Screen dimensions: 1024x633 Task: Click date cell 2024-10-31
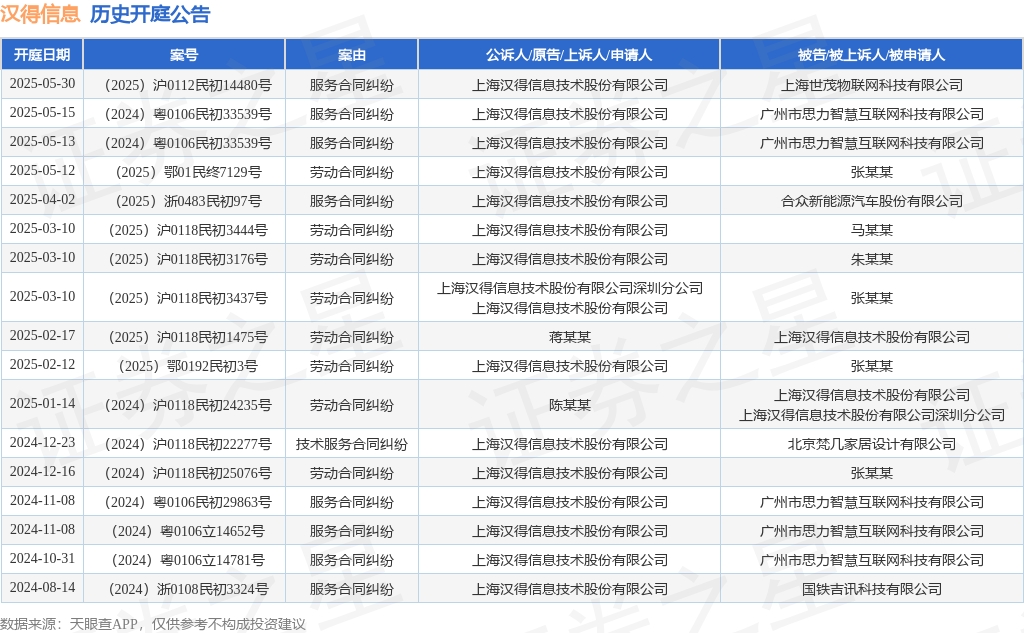click(42, 558)
